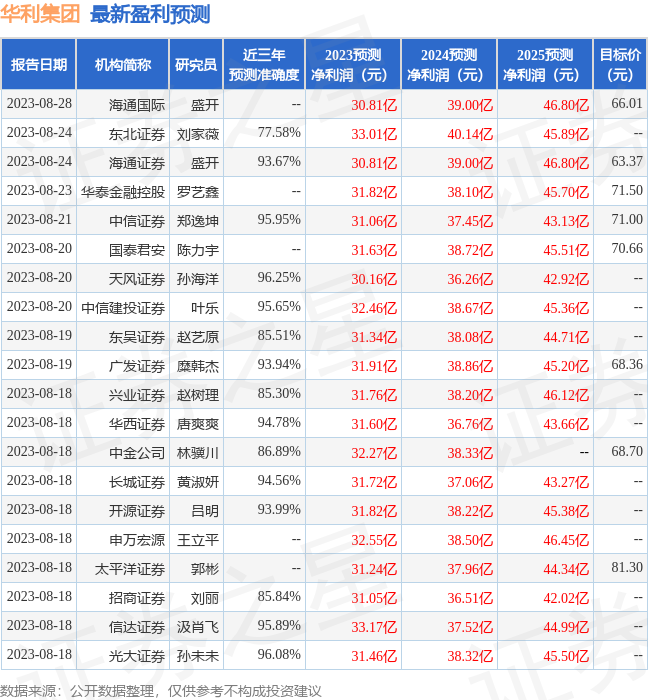648x700 pixels.
Task: Click accuracy value 96.25%
Action: coord(279,278)
